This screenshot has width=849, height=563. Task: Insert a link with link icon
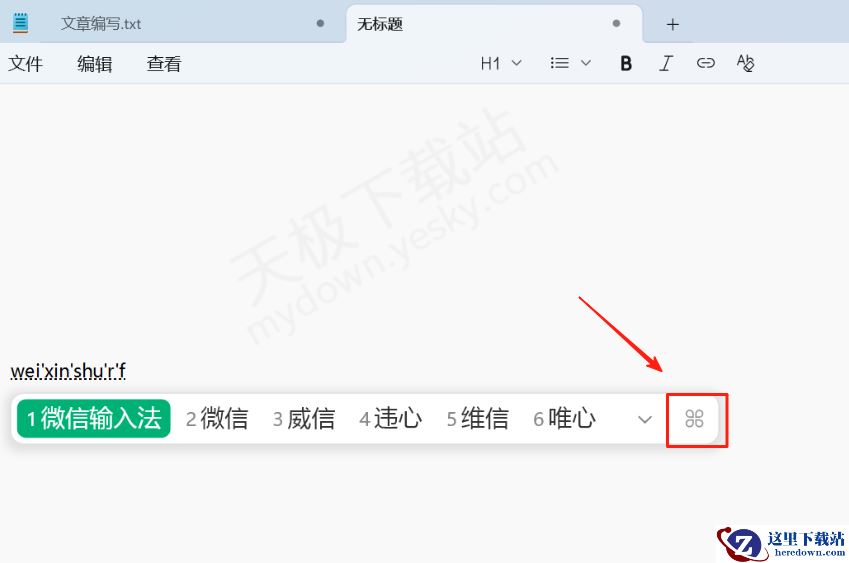click(x=706, y=63)
